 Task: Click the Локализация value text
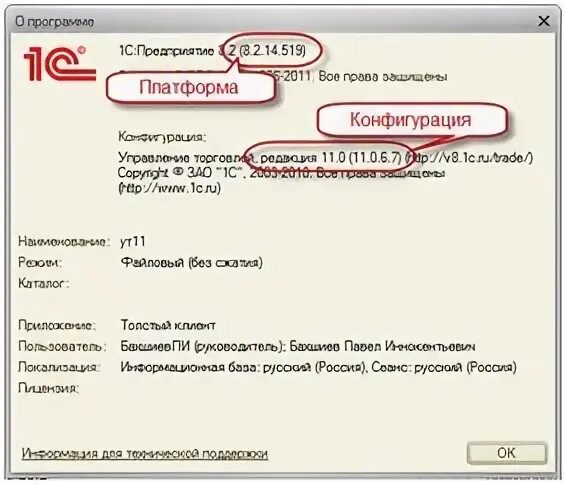[318, 367]
